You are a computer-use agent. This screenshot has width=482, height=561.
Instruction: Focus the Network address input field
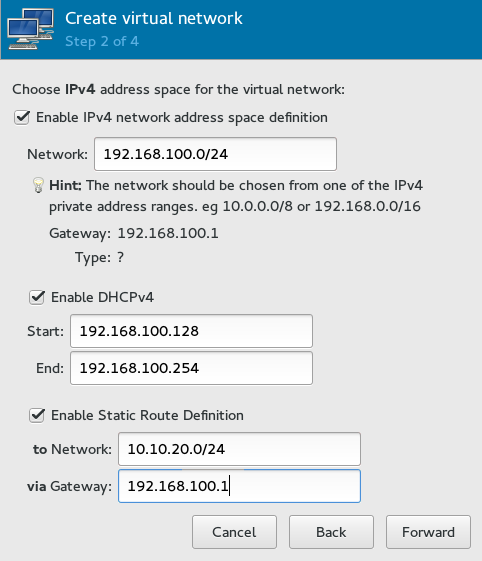tap(215, 154)
